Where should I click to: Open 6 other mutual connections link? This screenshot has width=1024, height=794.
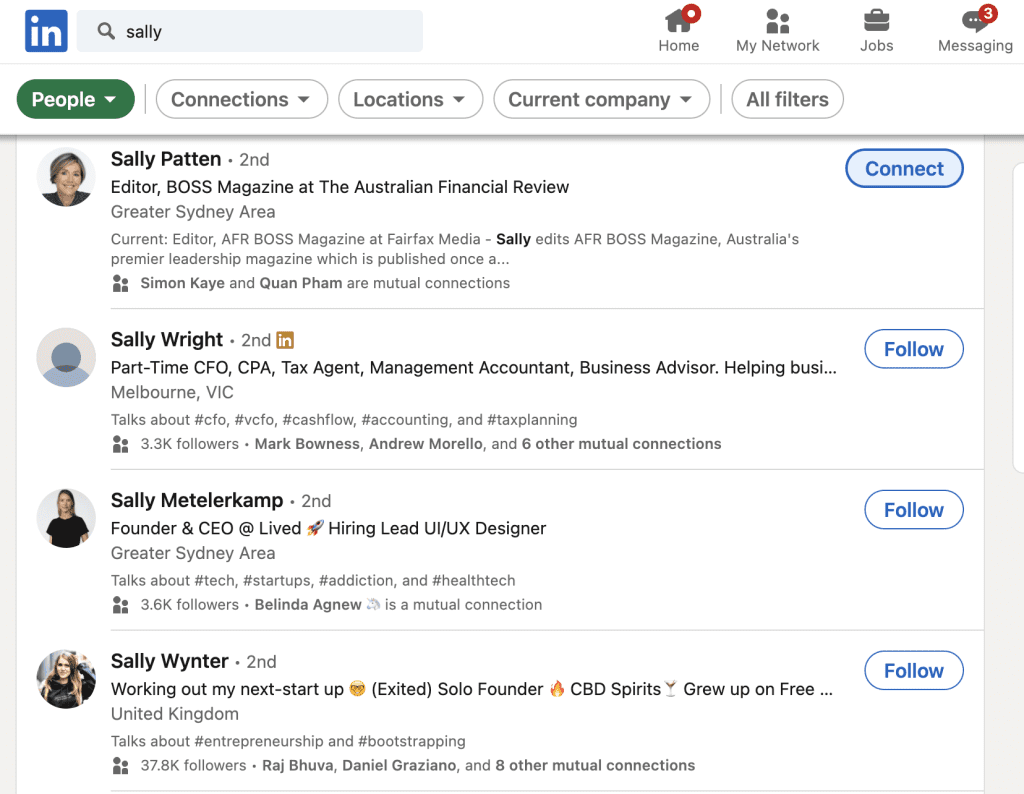(x=621, y=444)
